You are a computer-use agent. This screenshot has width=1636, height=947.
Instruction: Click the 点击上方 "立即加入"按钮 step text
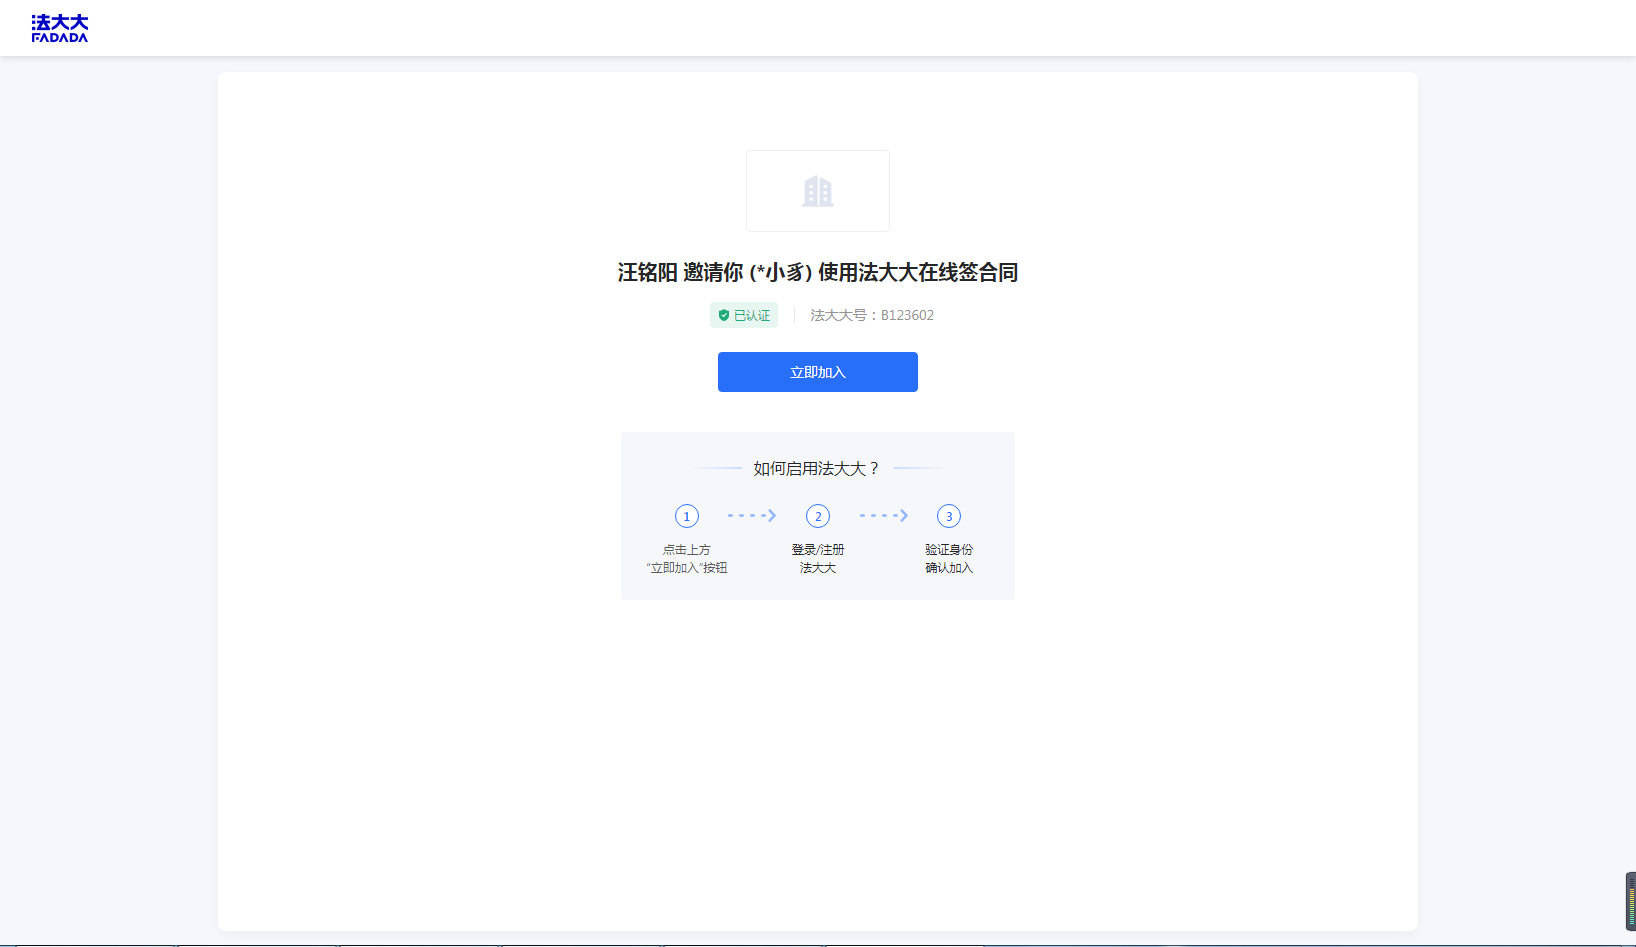click(x=687, y=559)
